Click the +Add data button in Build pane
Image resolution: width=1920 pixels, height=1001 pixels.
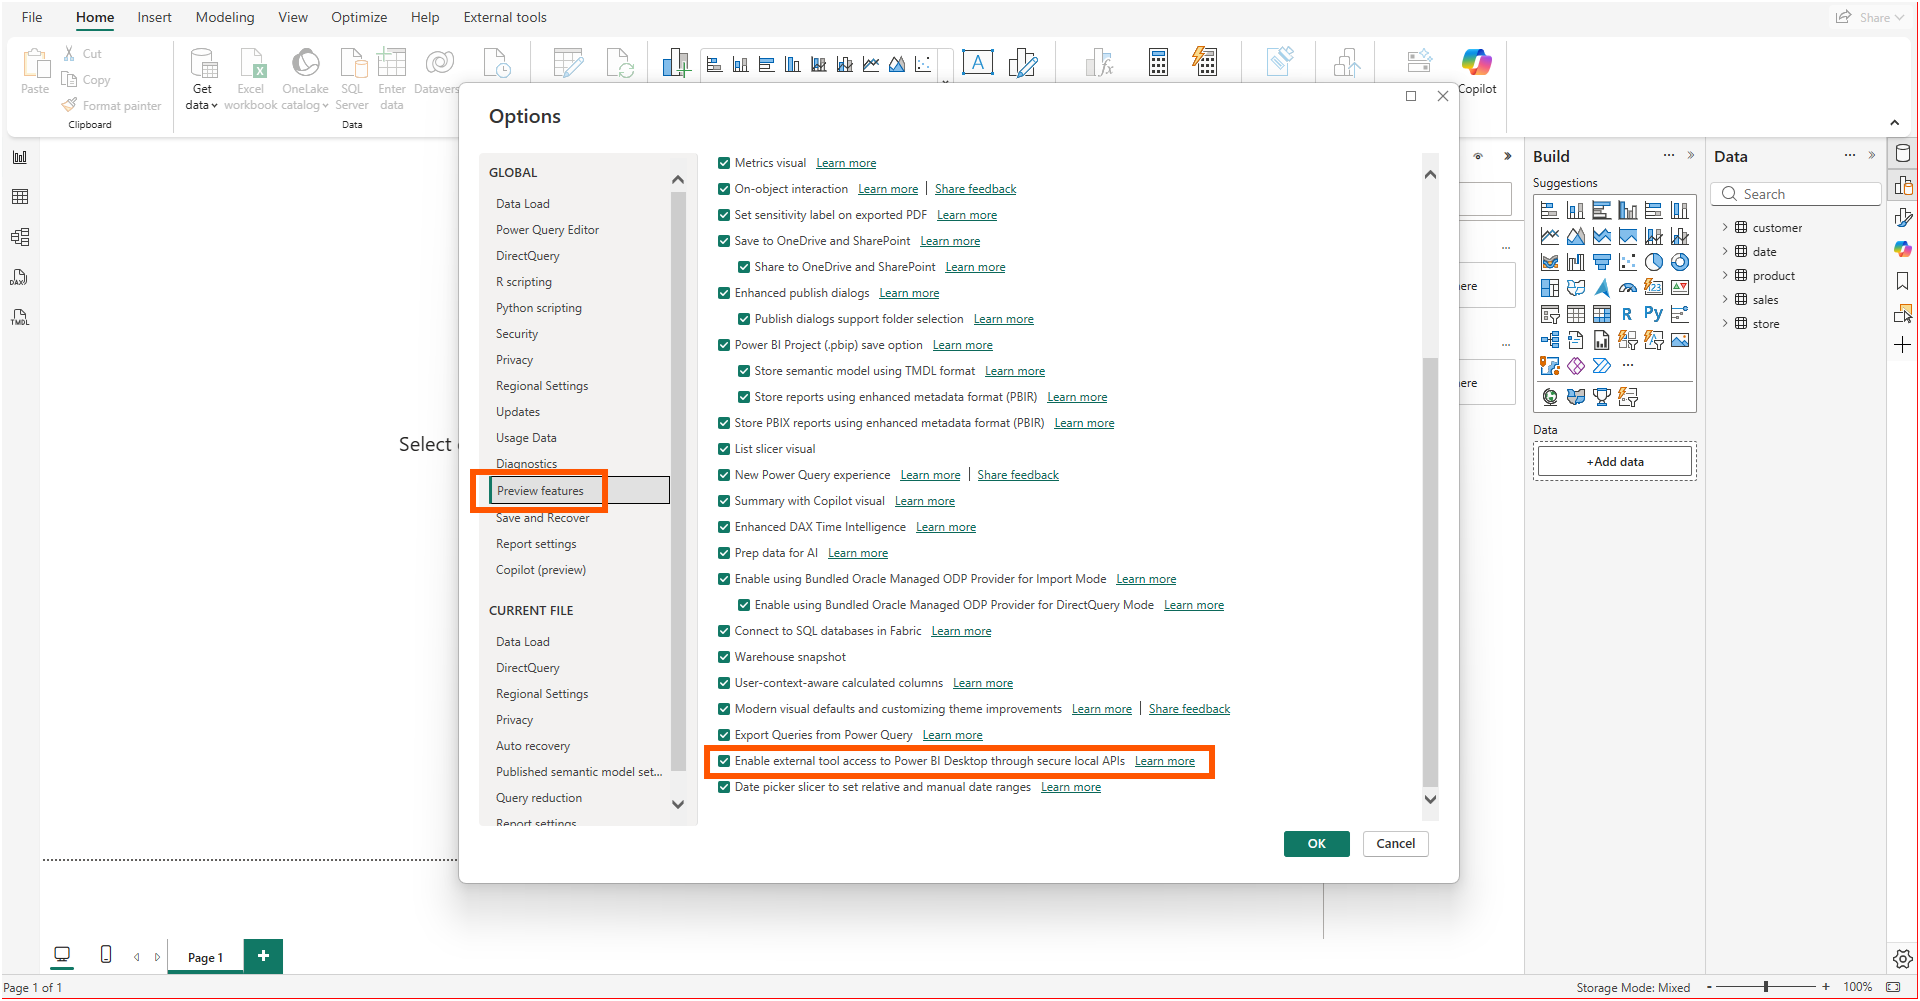coord(1614,462)
